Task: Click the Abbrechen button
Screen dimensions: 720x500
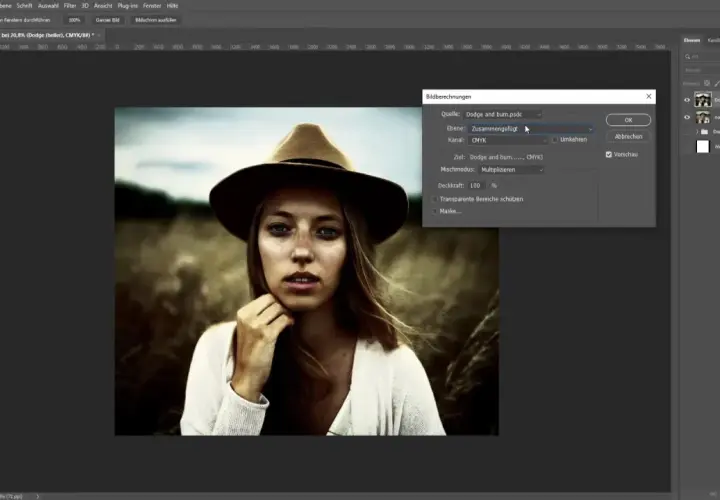Action: pos(628,136)
